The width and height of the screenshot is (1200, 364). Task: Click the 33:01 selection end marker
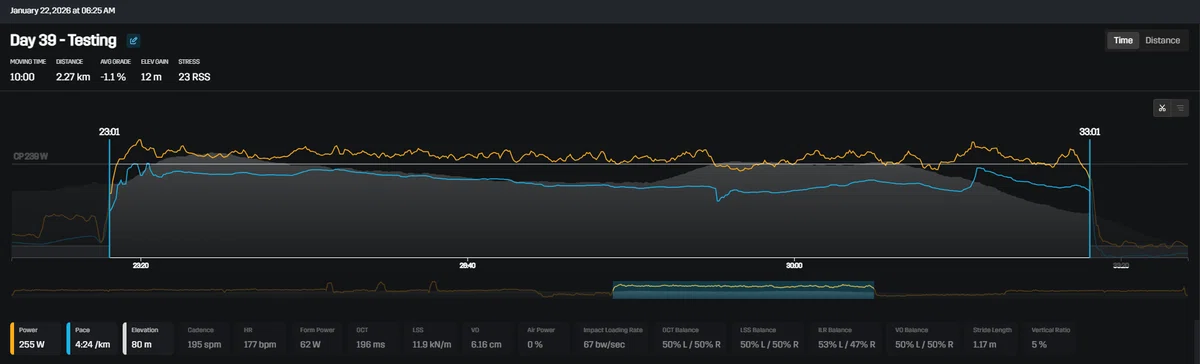point(1089,131)
